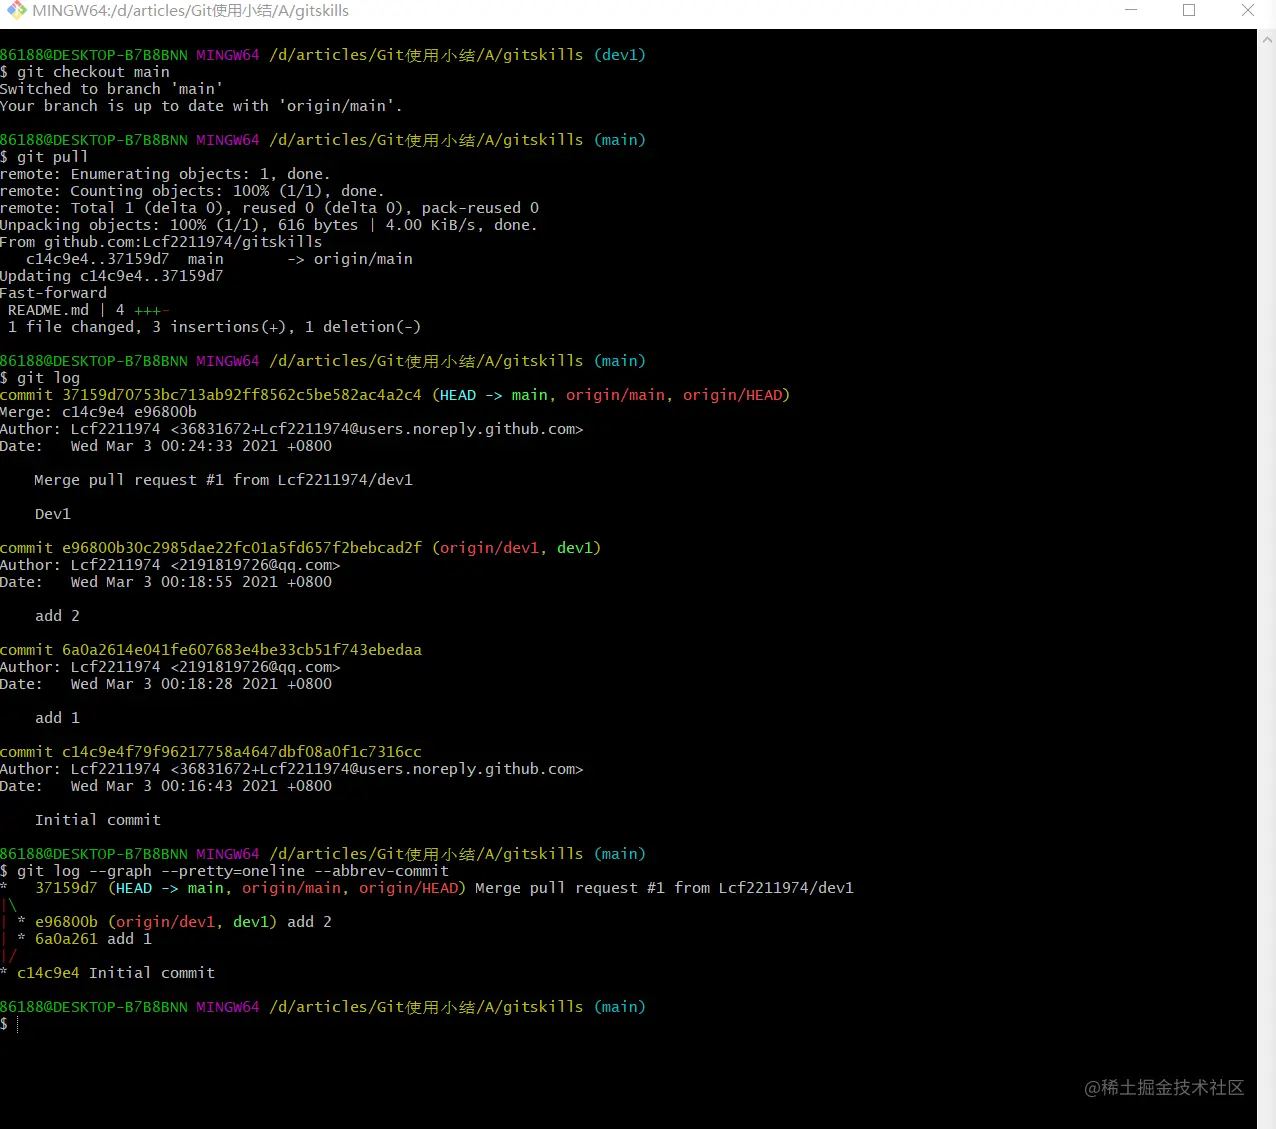
Task: Click the 'add 1' commit message in git log
Action: pyautogui.click(x=57, y=718)
